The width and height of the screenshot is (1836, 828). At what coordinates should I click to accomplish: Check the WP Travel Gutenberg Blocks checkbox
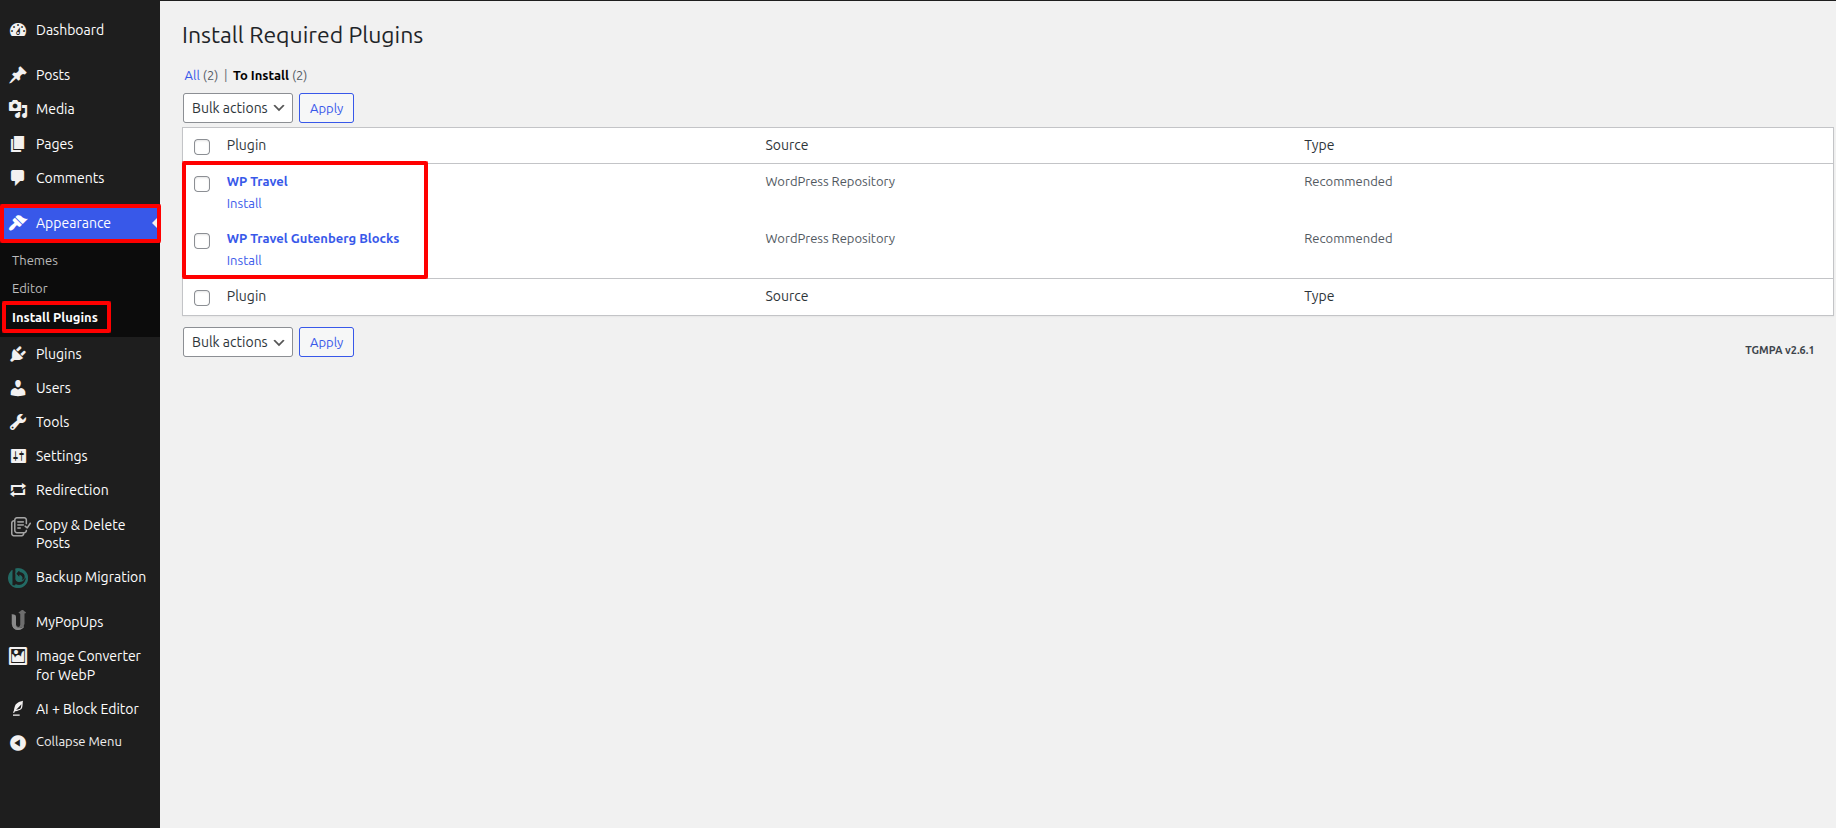click(x=202, y=241)
